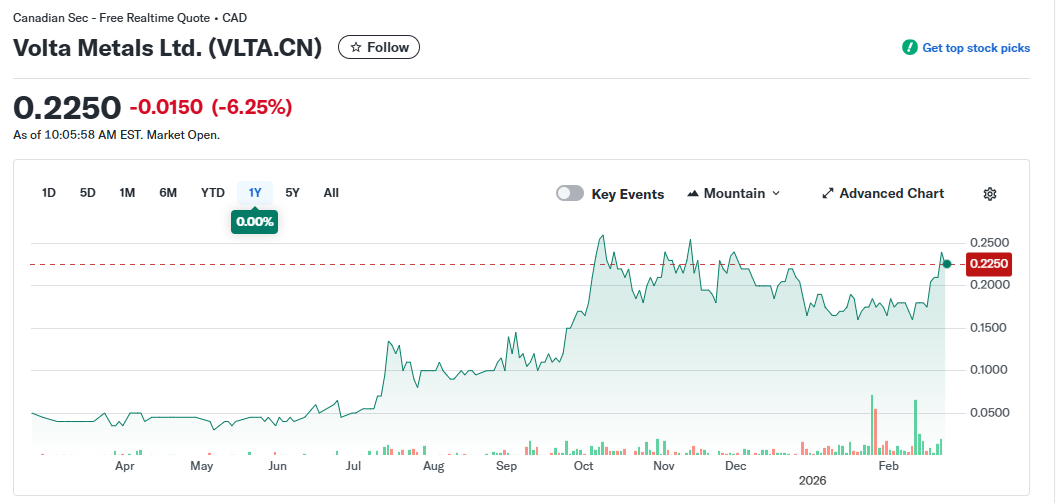This screenshot has width=1059, height=503.
Task: Switch to the 6M range
Action: 168,193
